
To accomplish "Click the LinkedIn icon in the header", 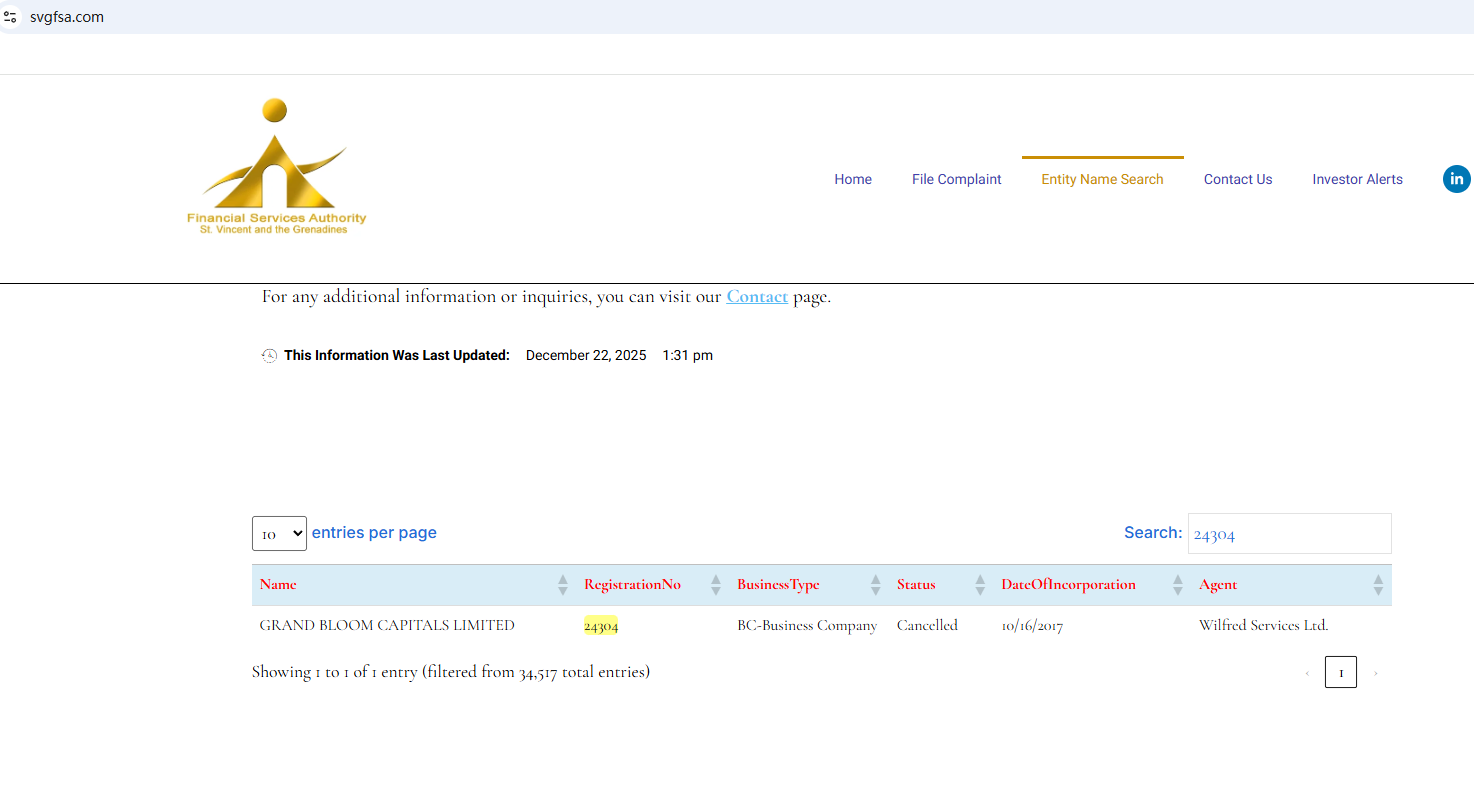I will [1456, 179].
